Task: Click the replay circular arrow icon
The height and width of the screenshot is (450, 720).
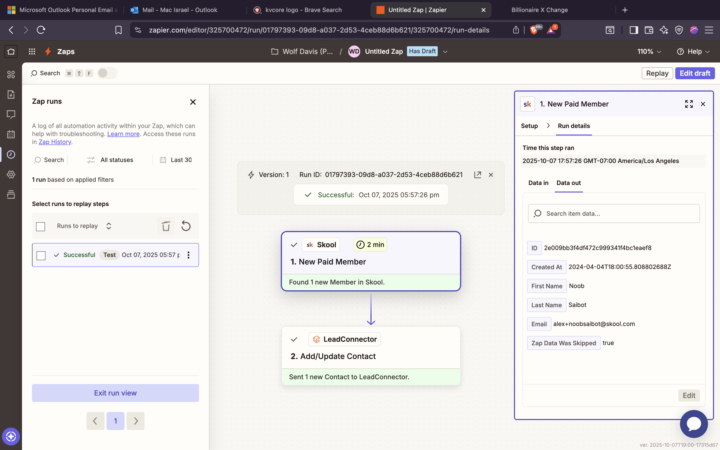Action: point(185,226)
